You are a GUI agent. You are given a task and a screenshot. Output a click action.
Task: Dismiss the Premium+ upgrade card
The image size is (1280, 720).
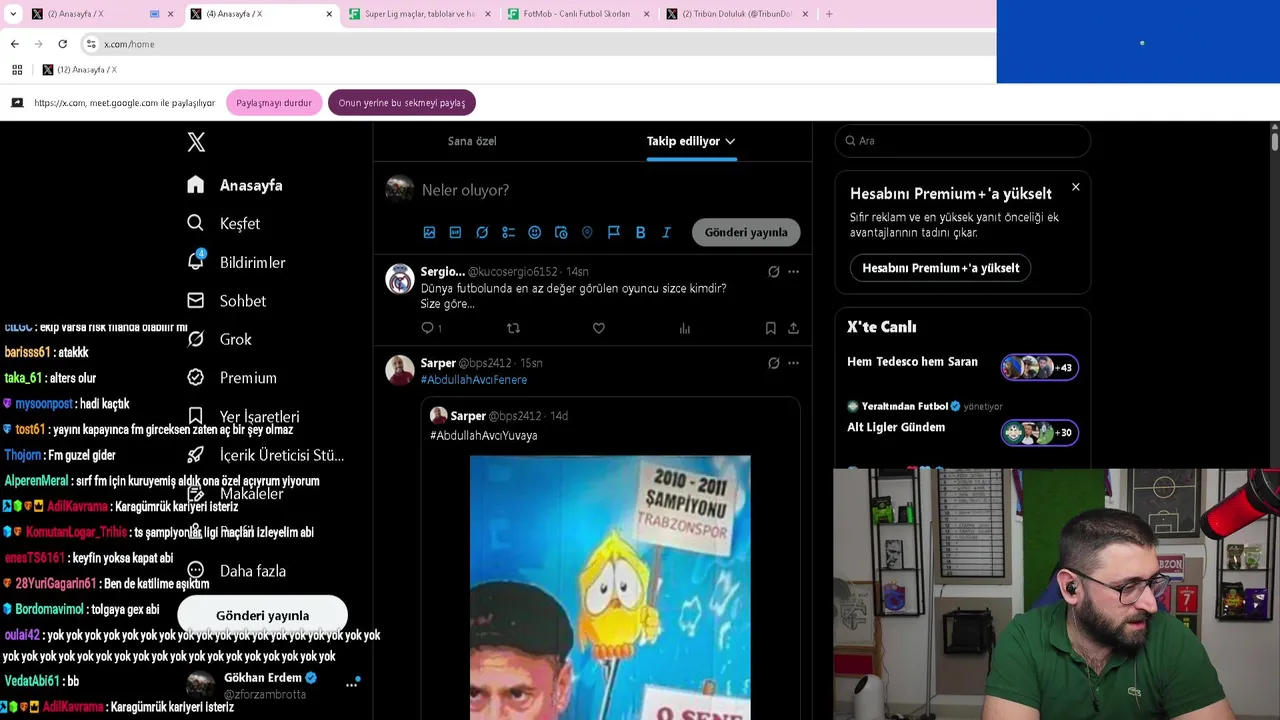pyautogui.click(x=1076, y=187)
